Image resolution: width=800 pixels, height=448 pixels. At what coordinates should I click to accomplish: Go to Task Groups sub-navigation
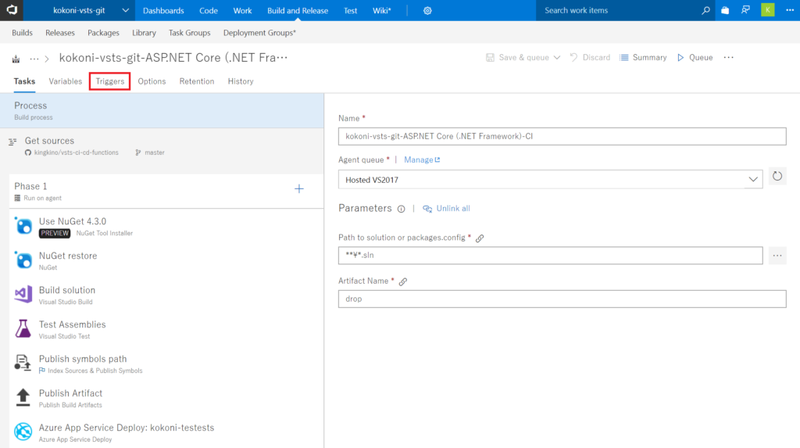coord(189,33)
